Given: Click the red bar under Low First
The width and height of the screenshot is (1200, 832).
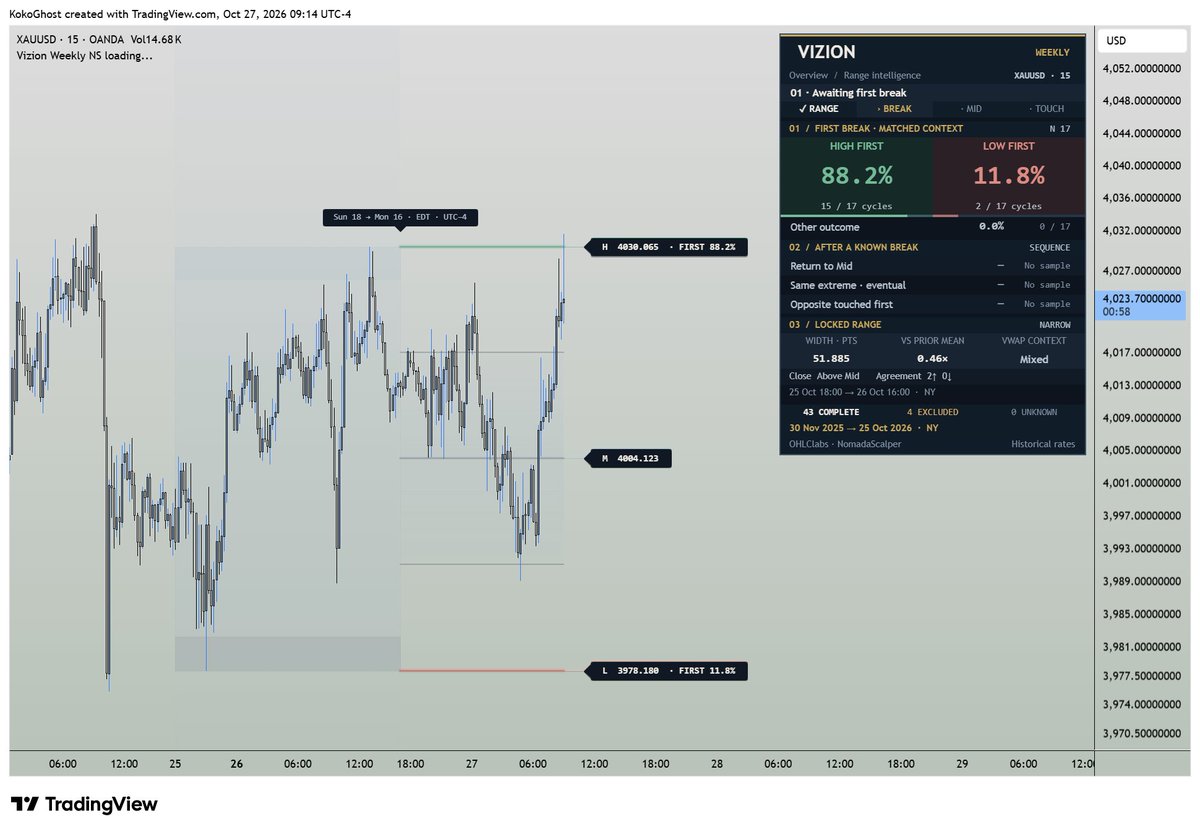Looking at the screenshot, I should click(x=945, y=216).
